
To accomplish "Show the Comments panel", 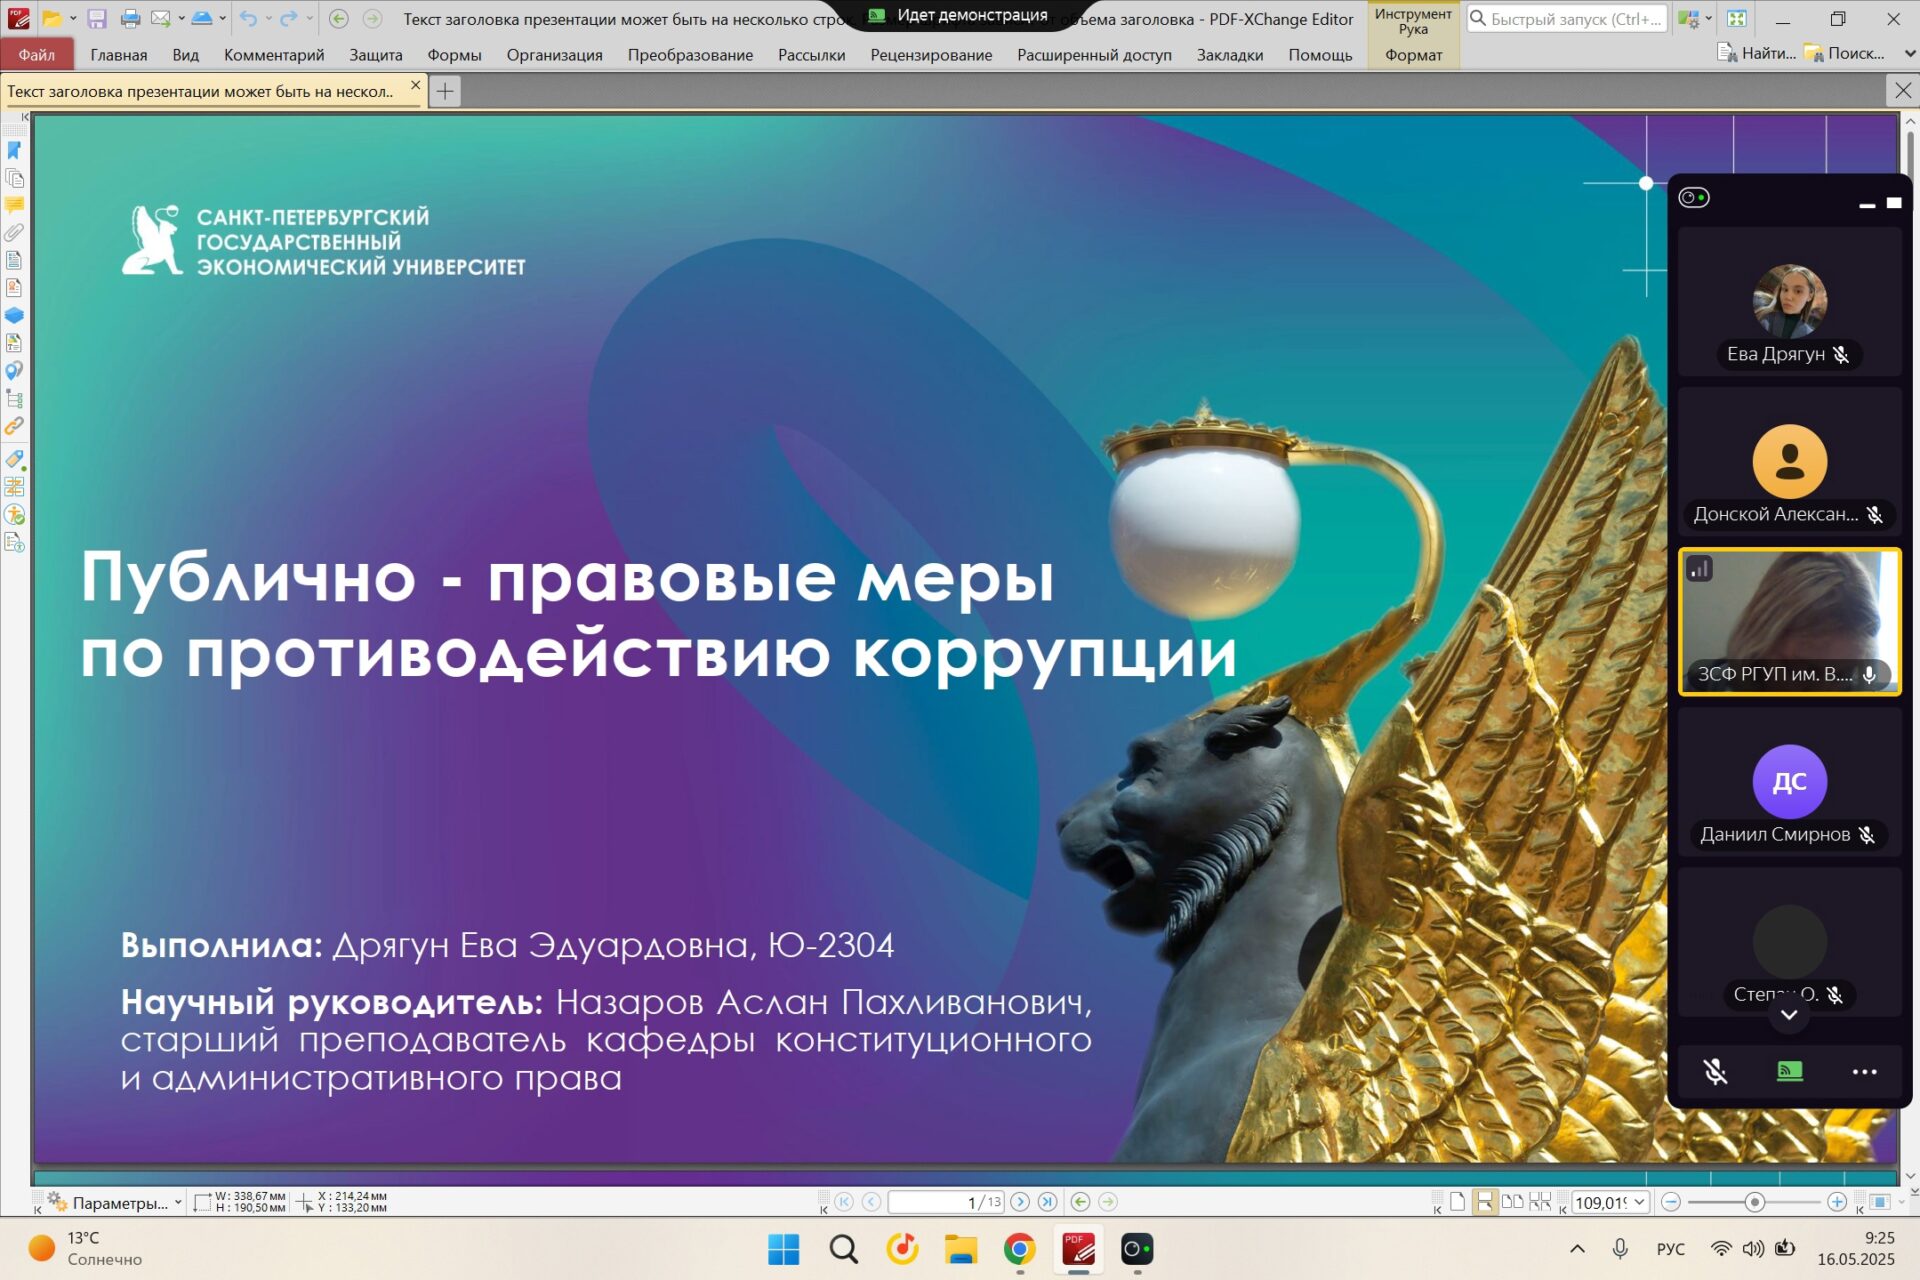I will (13, 205).
